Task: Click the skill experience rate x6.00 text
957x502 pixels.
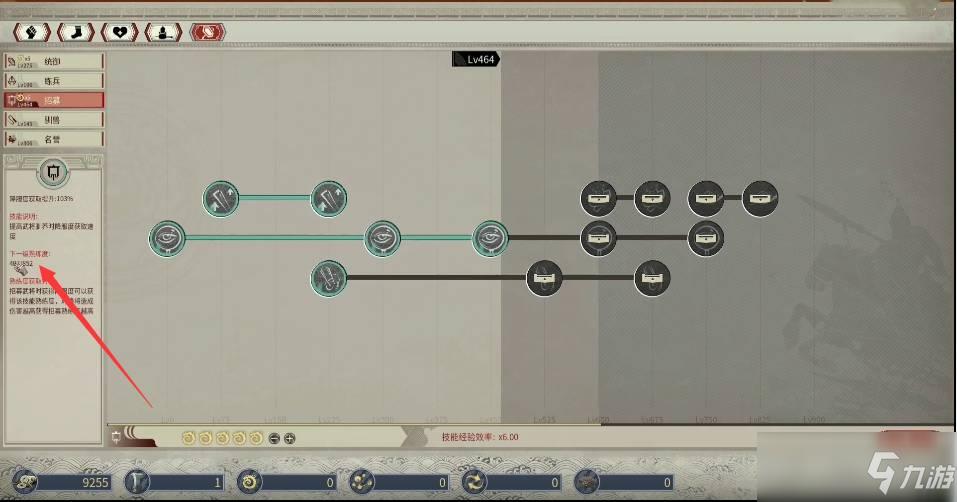Action: pyautogui.click(x=480, y=437)
